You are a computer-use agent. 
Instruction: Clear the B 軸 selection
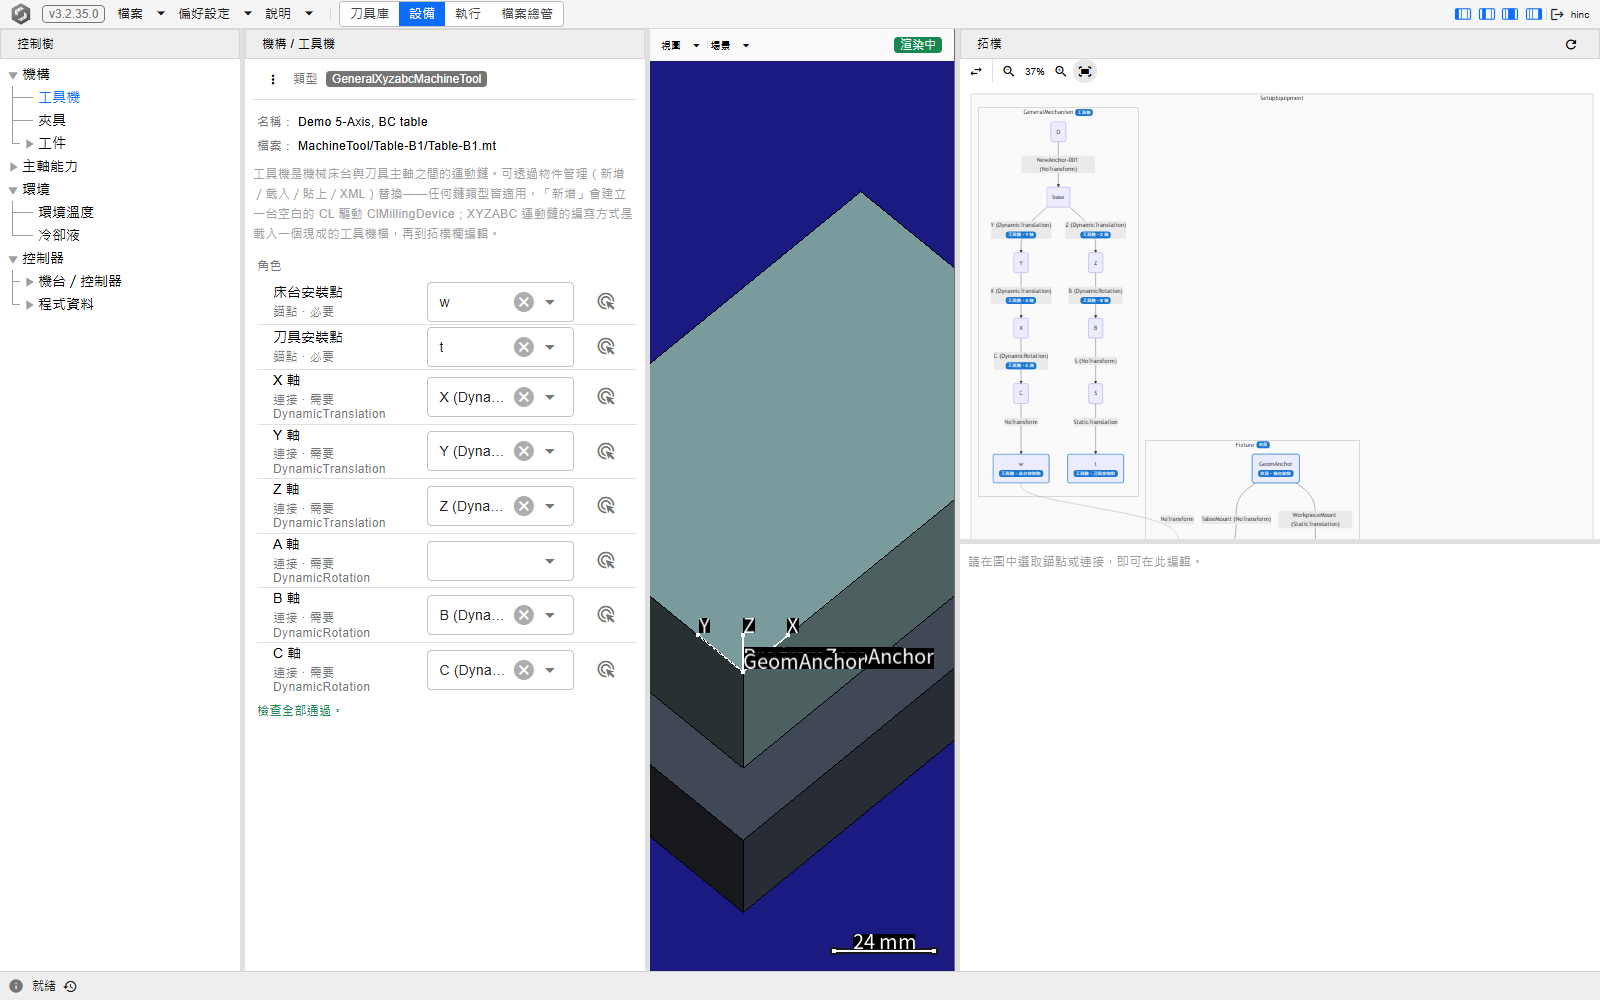(524, 616)
